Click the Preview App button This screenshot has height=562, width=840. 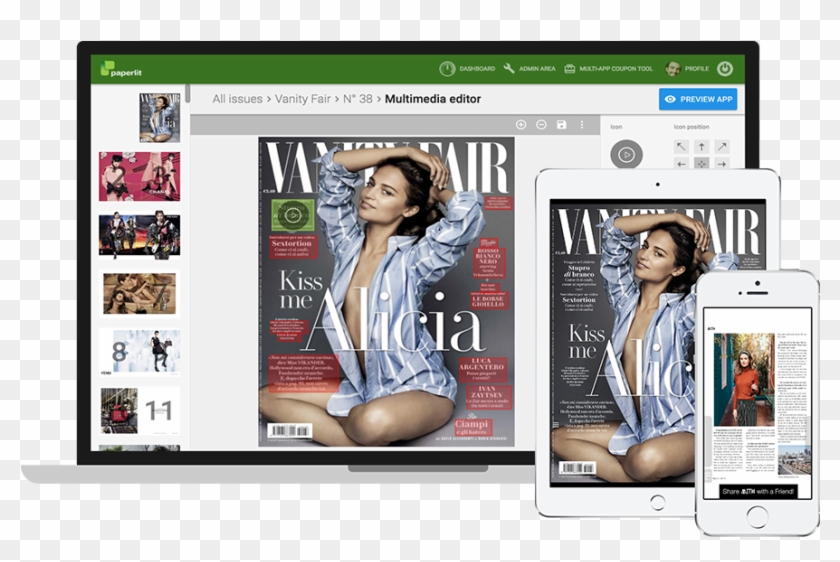tap(698, 99)
